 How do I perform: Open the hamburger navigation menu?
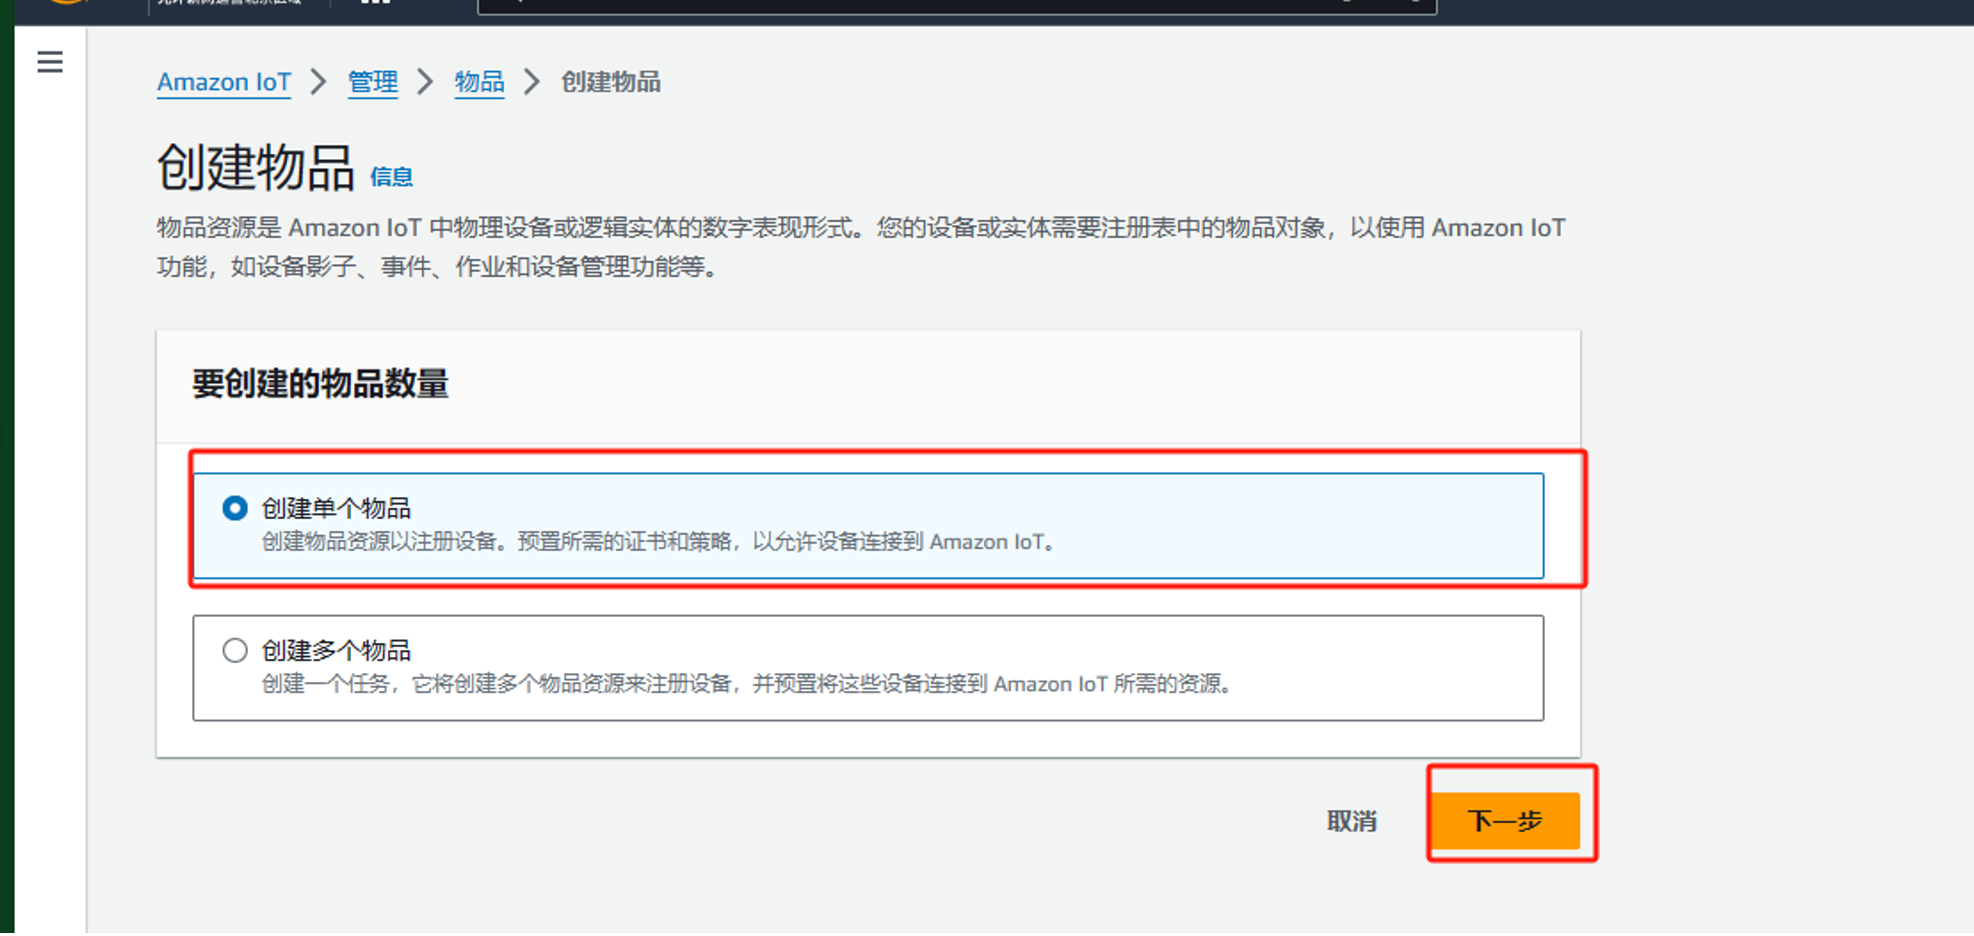[50, 62]
